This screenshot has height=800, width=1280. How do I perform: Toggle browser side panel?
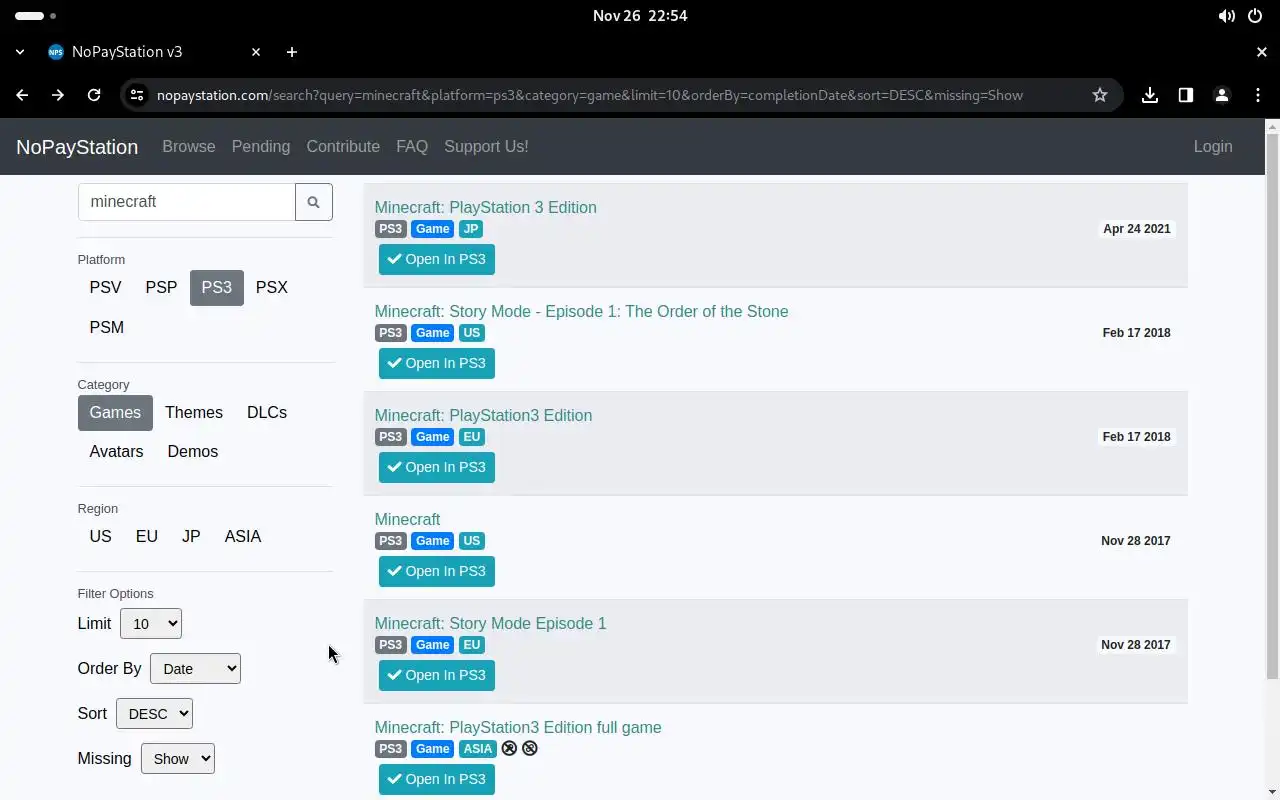pos(1186,95)
